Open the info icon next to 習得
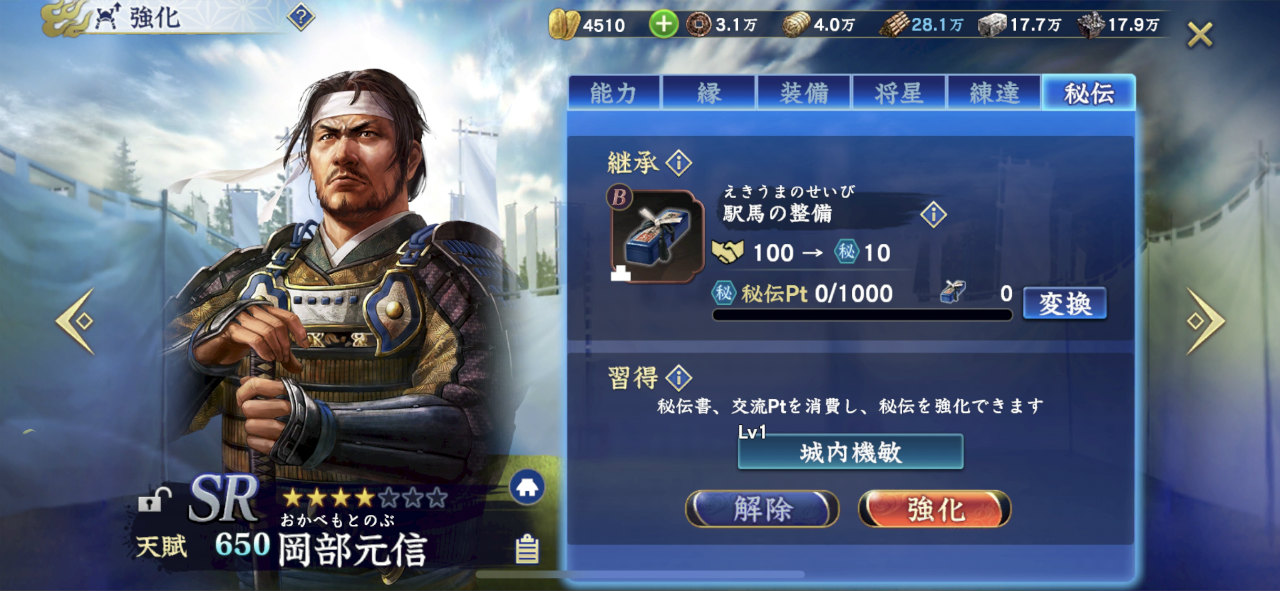Image resolution: width=1280 pixels, height=591 pixels. tap(678, 378)
